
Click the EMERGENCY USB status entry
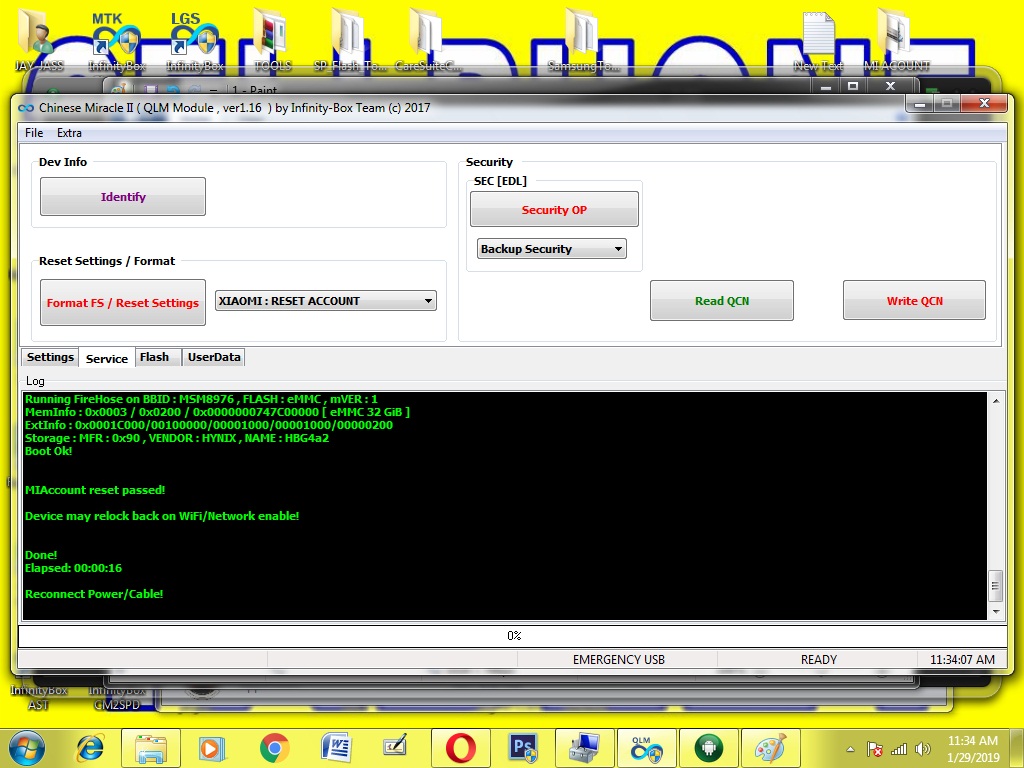(618, 660)
